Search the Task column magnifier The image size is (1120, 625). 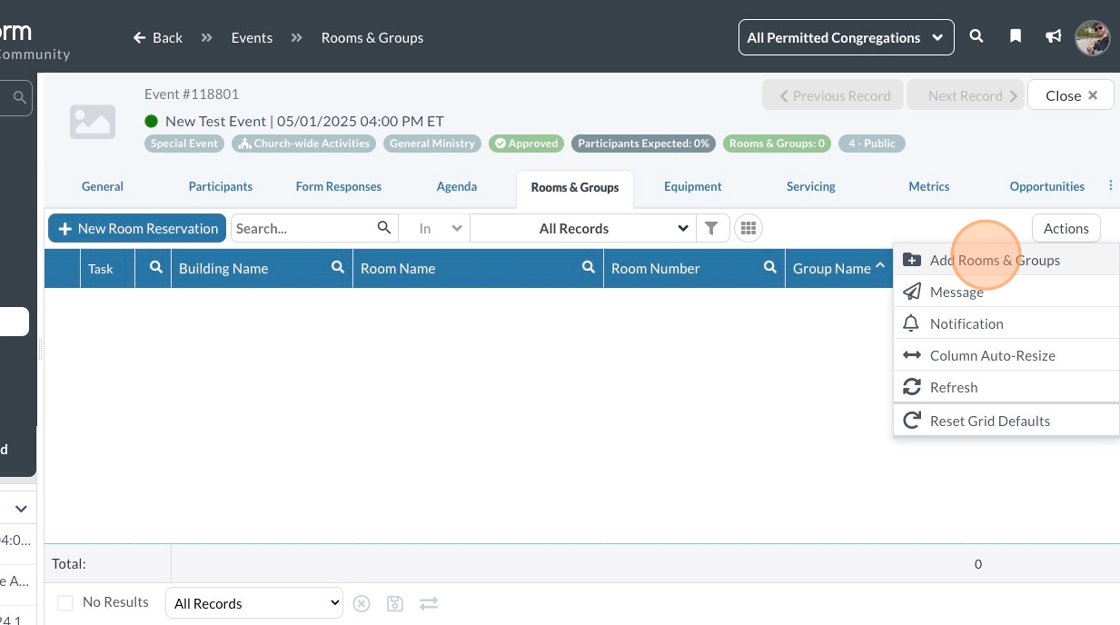coord(156,268)
